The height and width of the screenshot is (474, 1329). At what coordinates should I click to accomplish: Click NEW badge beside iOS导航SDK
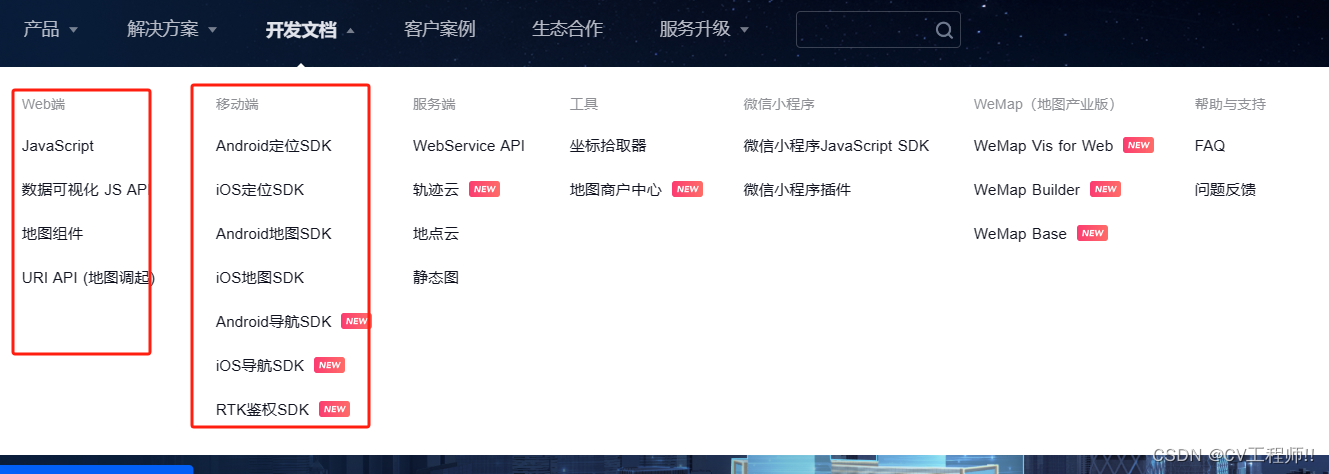(x=329, y=365)
